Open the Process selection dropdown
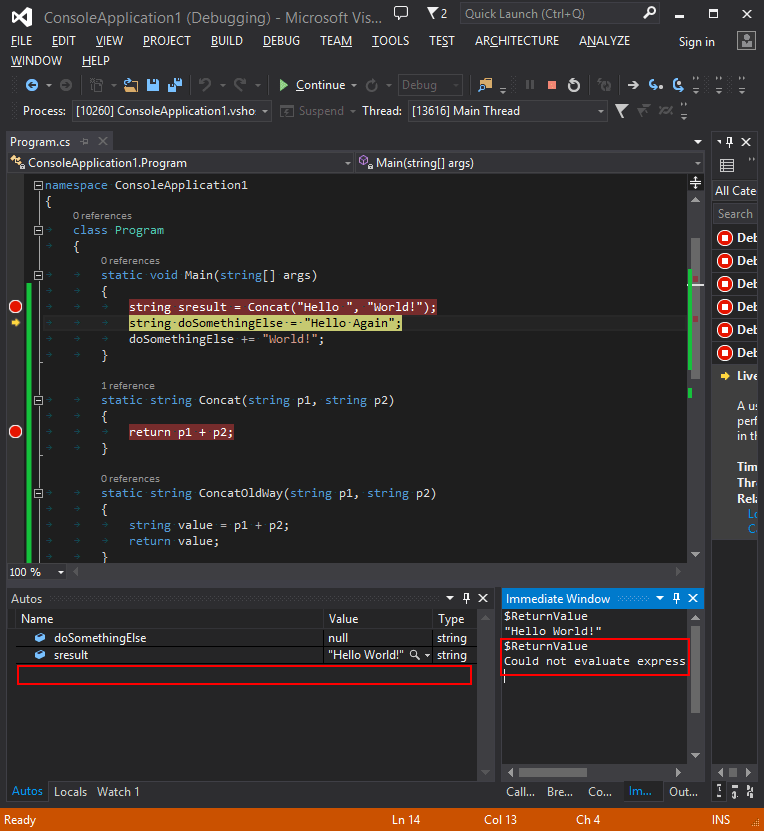Image resolution: width=764 pixels, height=831 pixels. (264, 111)
